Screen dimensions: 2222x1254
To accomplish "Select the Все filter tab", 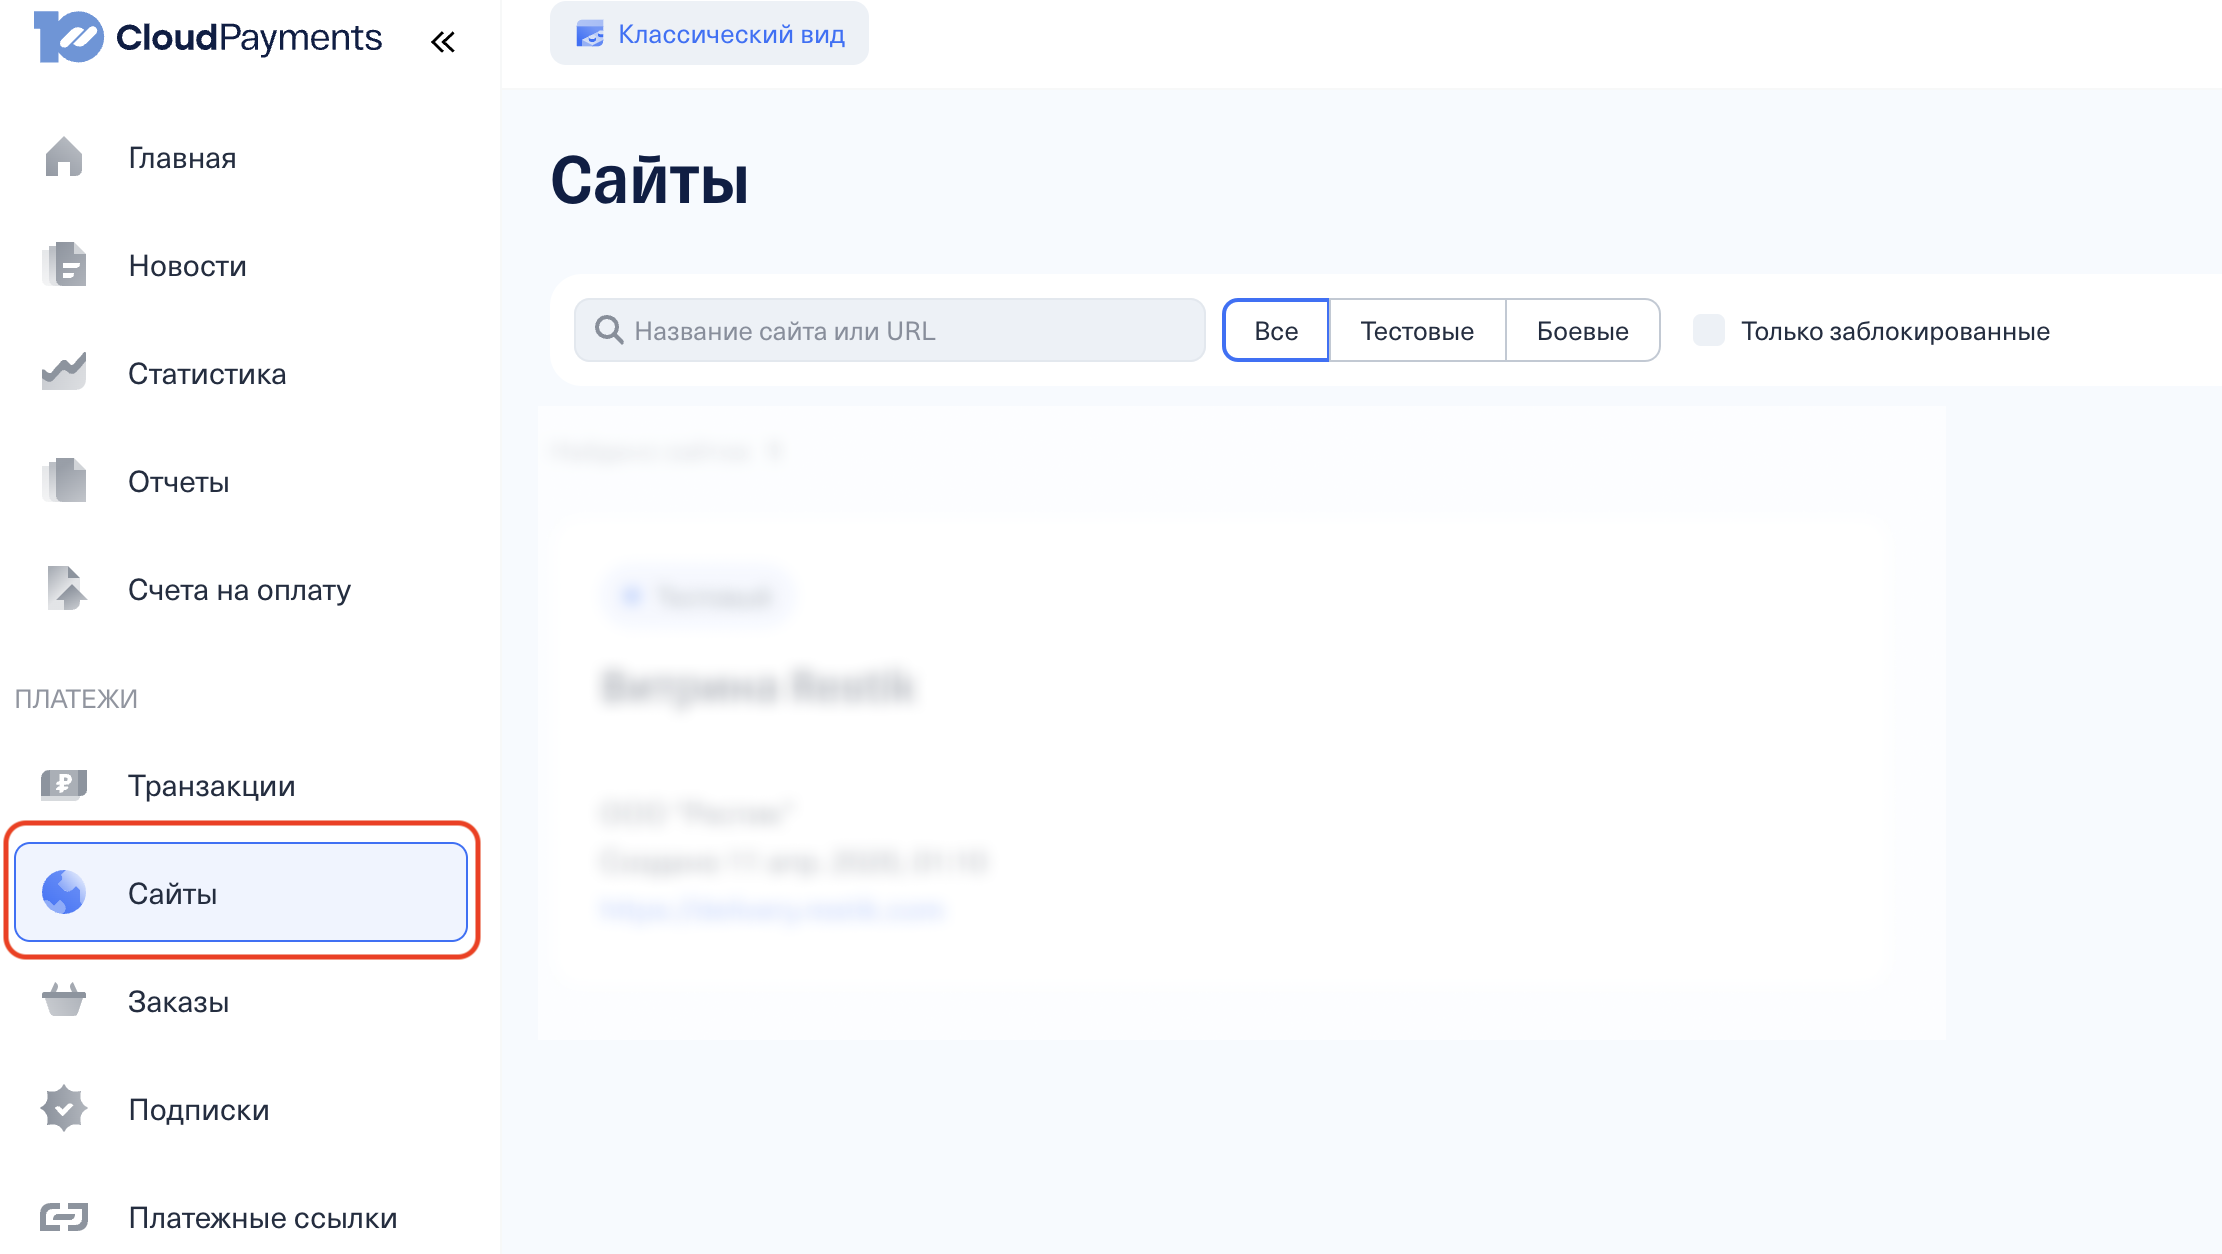I will coord(1276,331).
